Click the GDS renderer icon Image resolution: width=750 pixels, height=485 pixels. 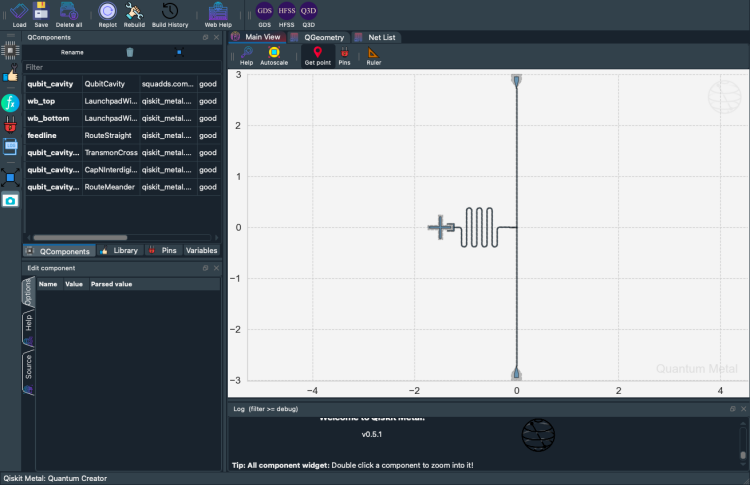click(x=265, y=11)
